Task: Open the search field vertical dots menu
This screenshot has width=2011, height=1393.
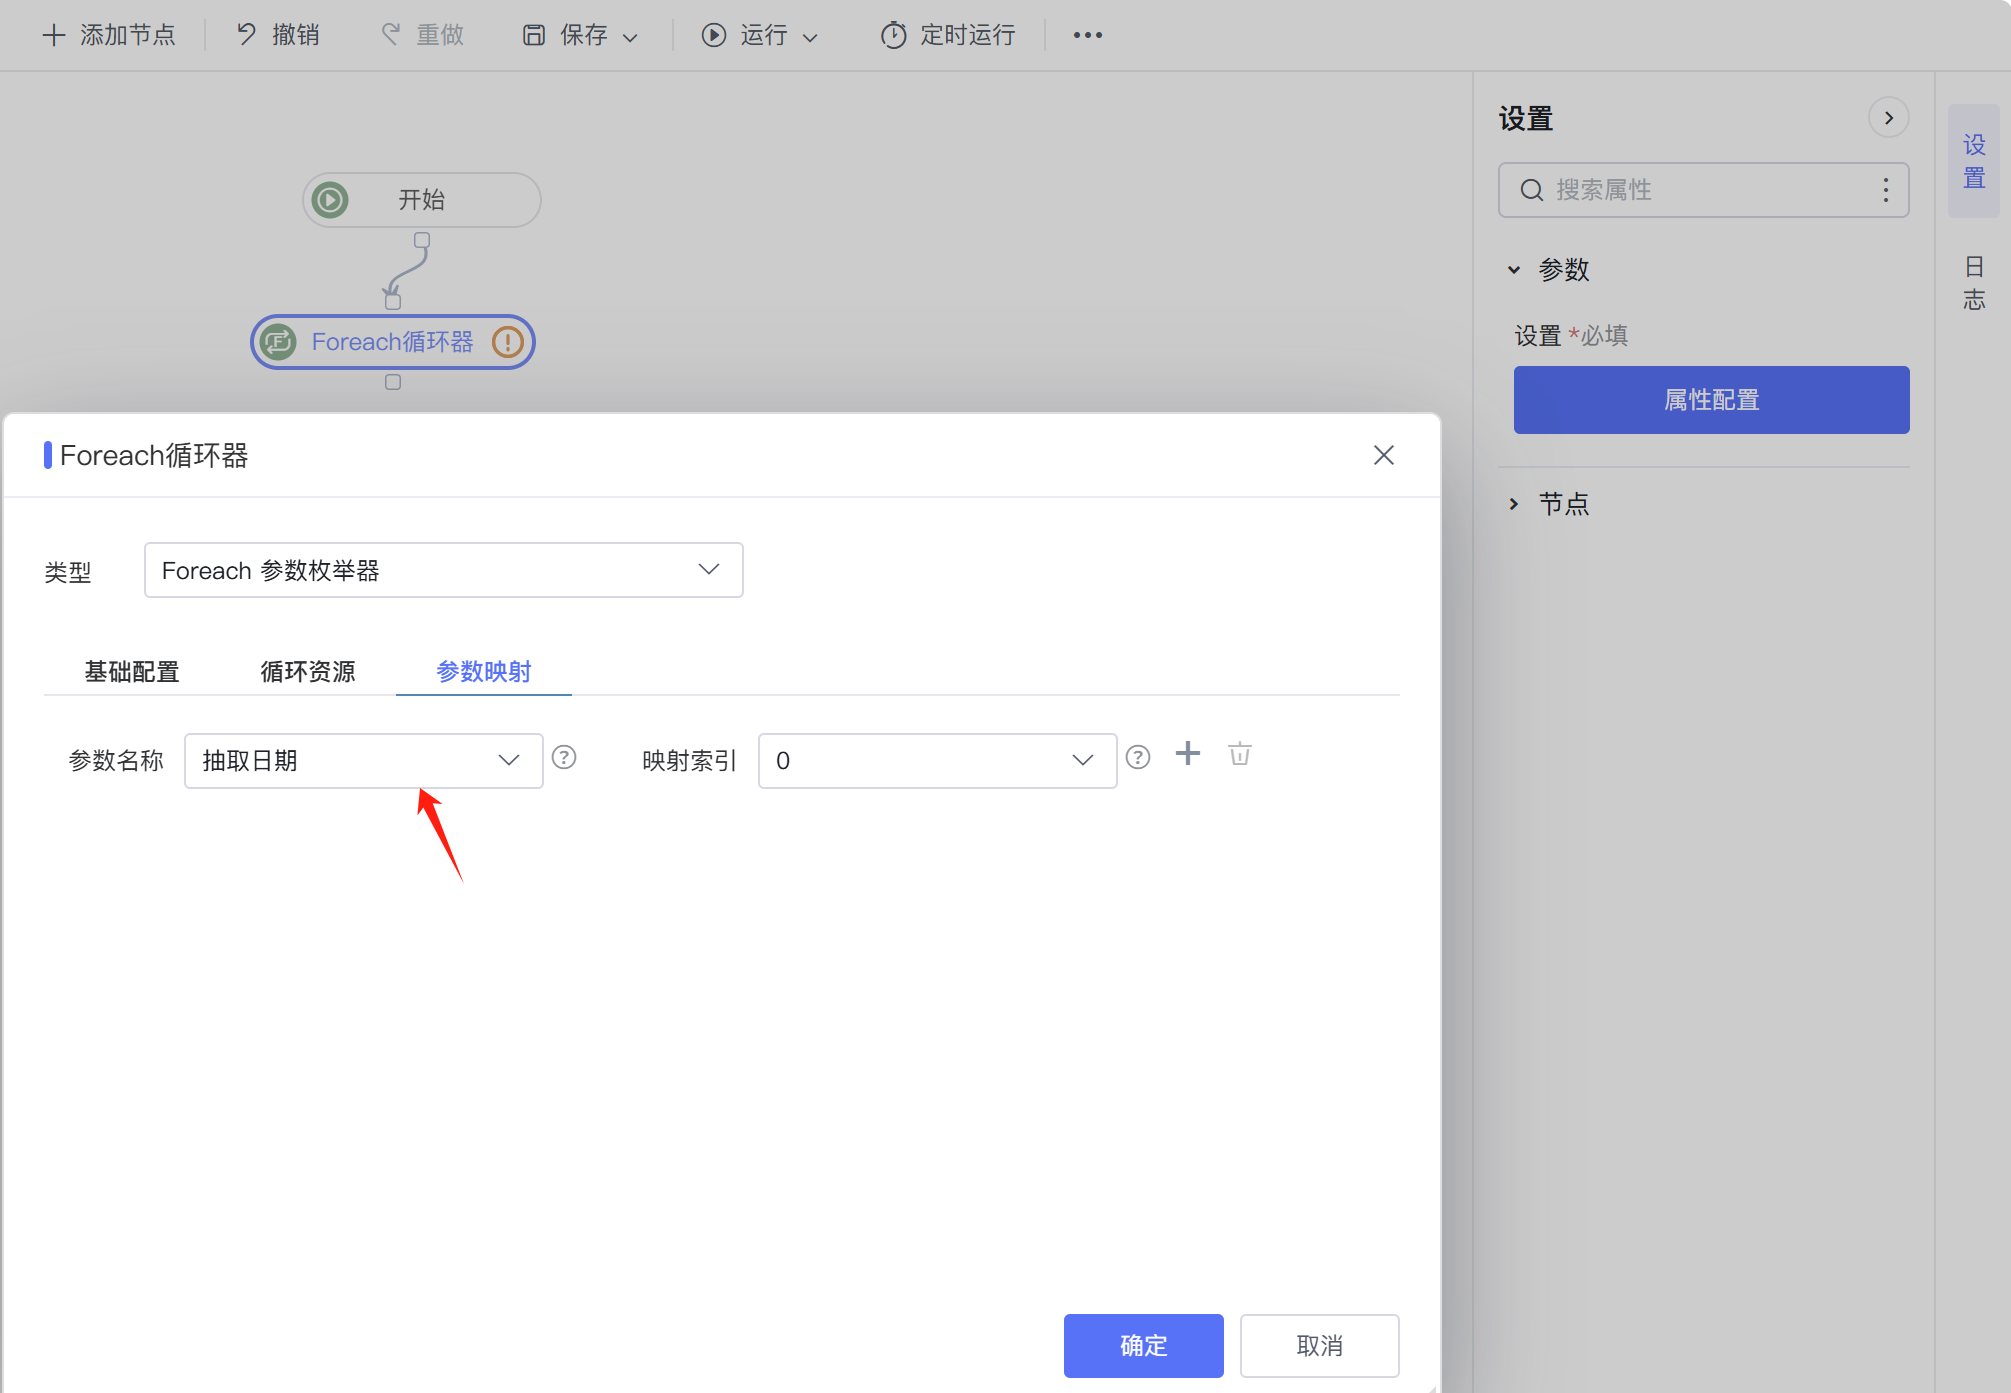Action: 1886,190
